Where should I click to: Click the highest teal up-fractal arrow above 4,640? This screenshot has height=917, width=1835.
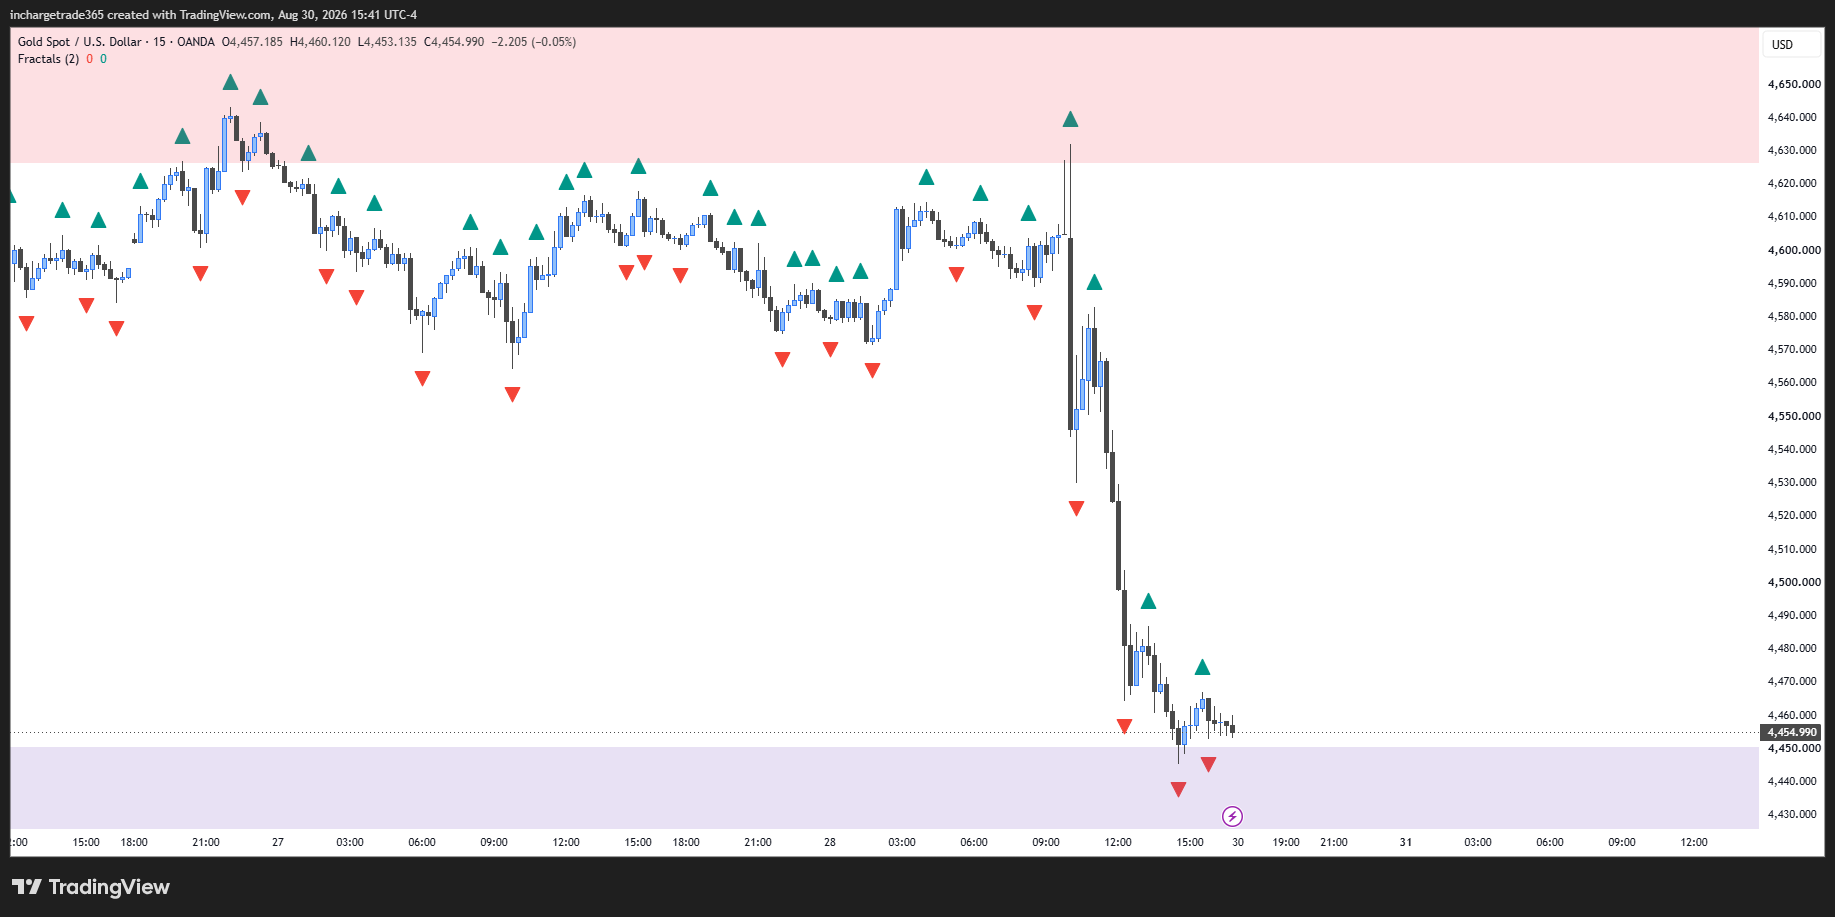click(230, 82)
